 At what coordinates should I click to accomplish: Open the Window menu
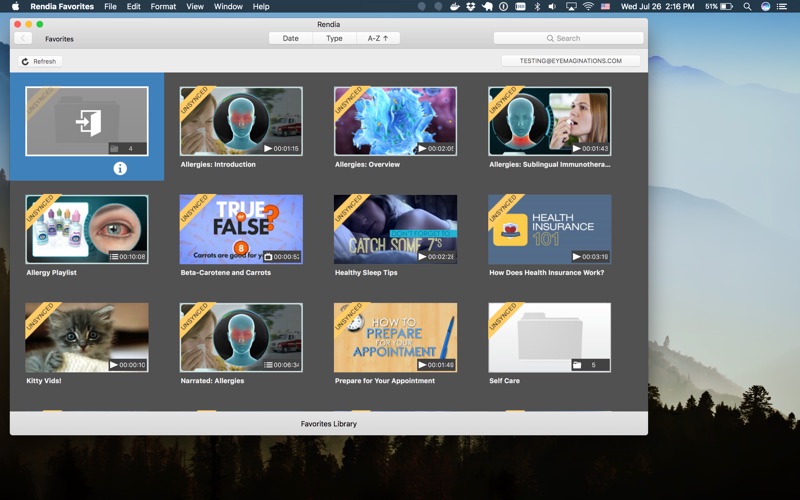(x=228, y=7)
